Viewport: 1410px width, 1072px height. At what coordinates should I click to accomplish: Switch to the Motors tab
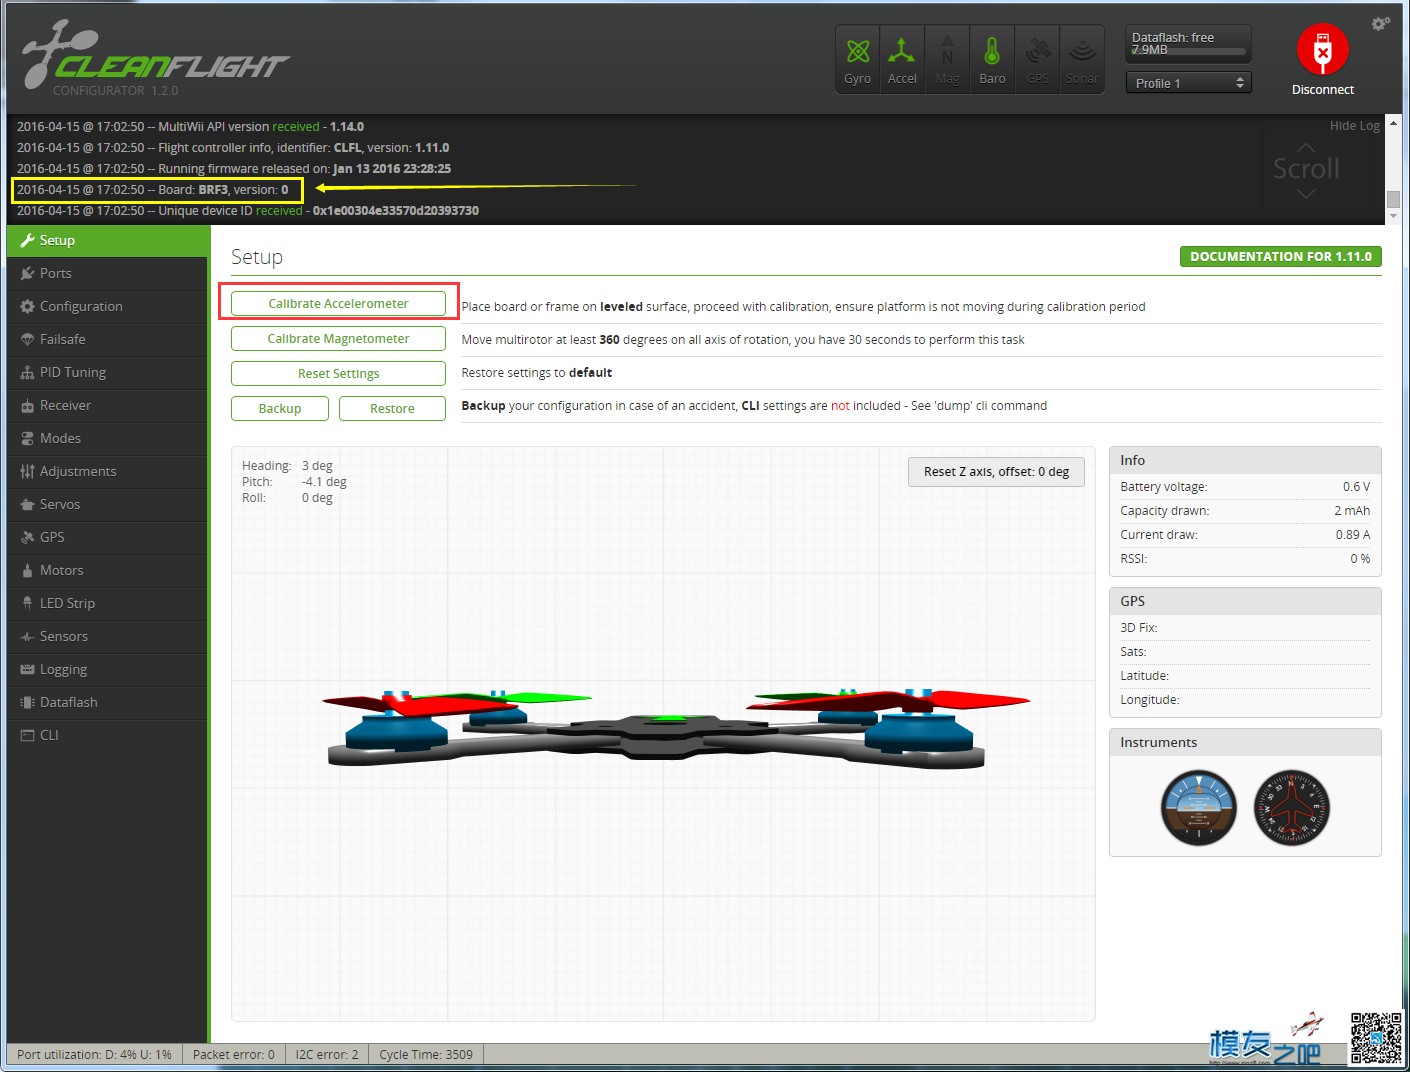[x=107, y=570]
